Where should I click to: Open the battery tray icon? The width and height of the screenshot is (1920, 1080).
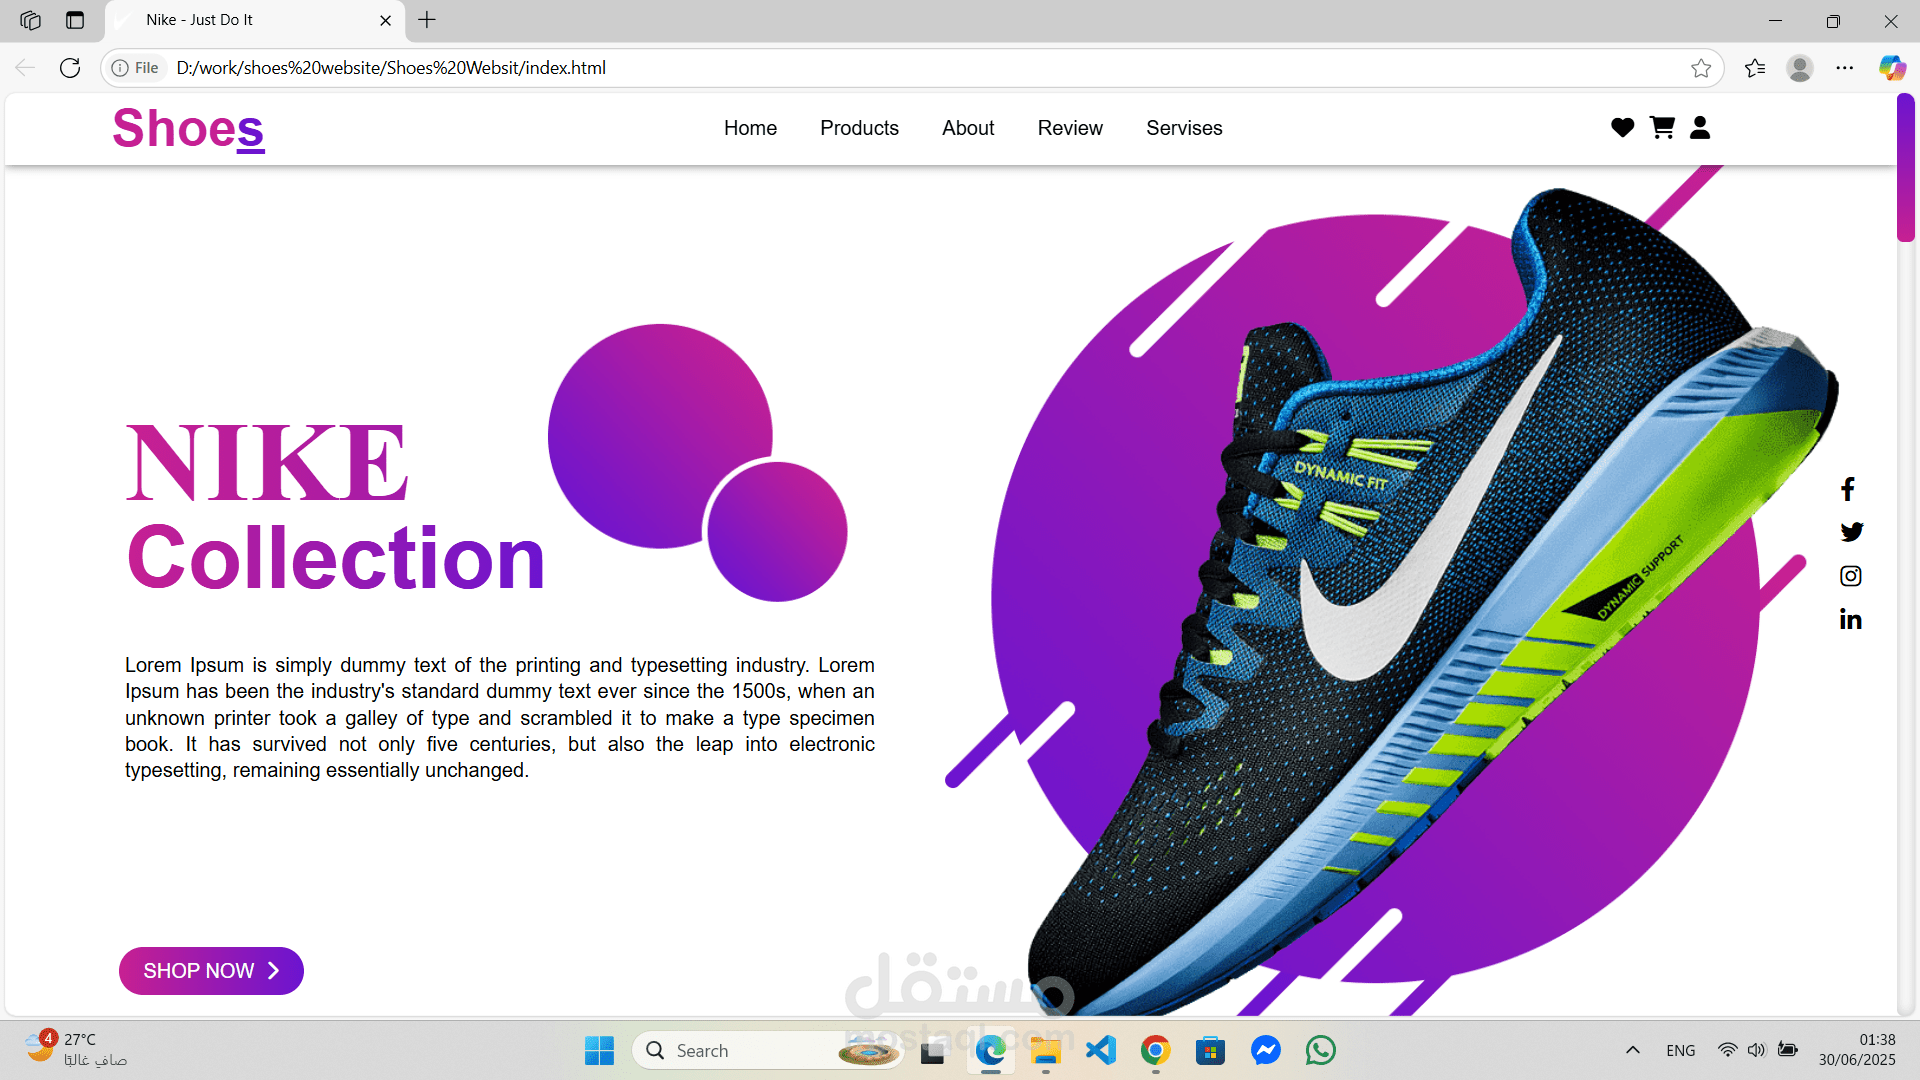[x=1788, y=1051]
